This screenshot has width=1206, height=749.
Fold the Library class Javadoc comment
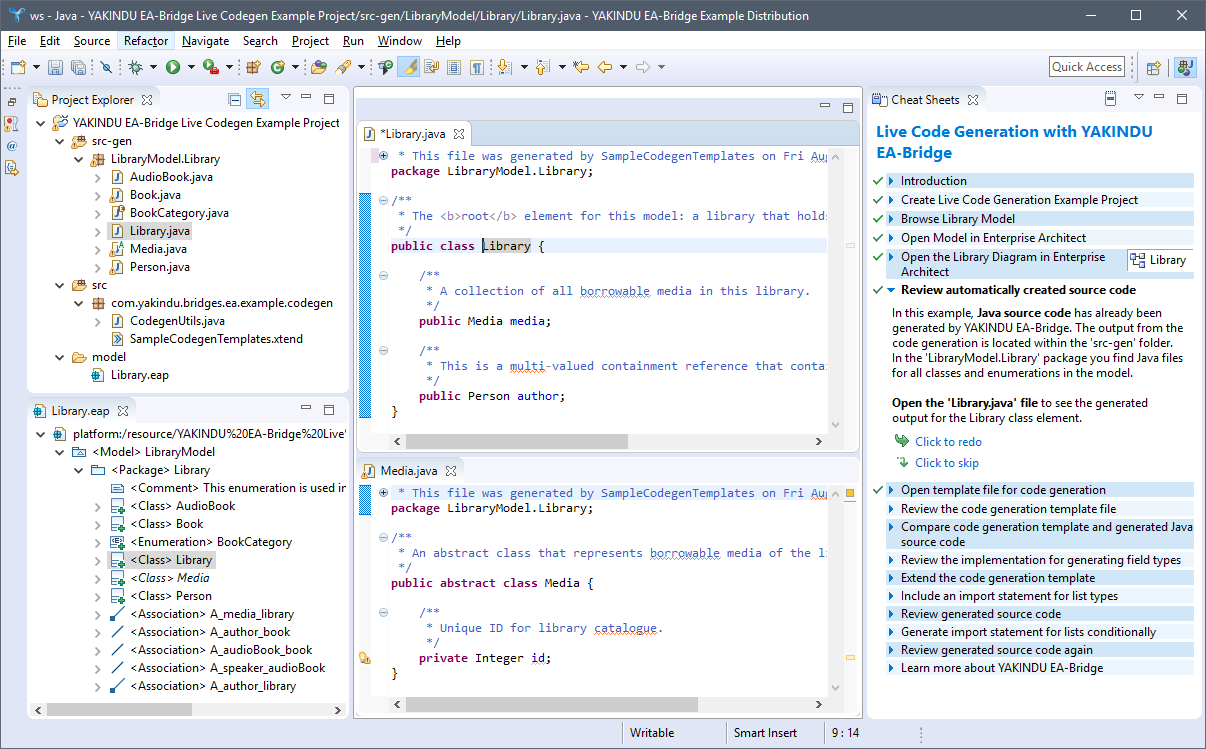[384, 201]
